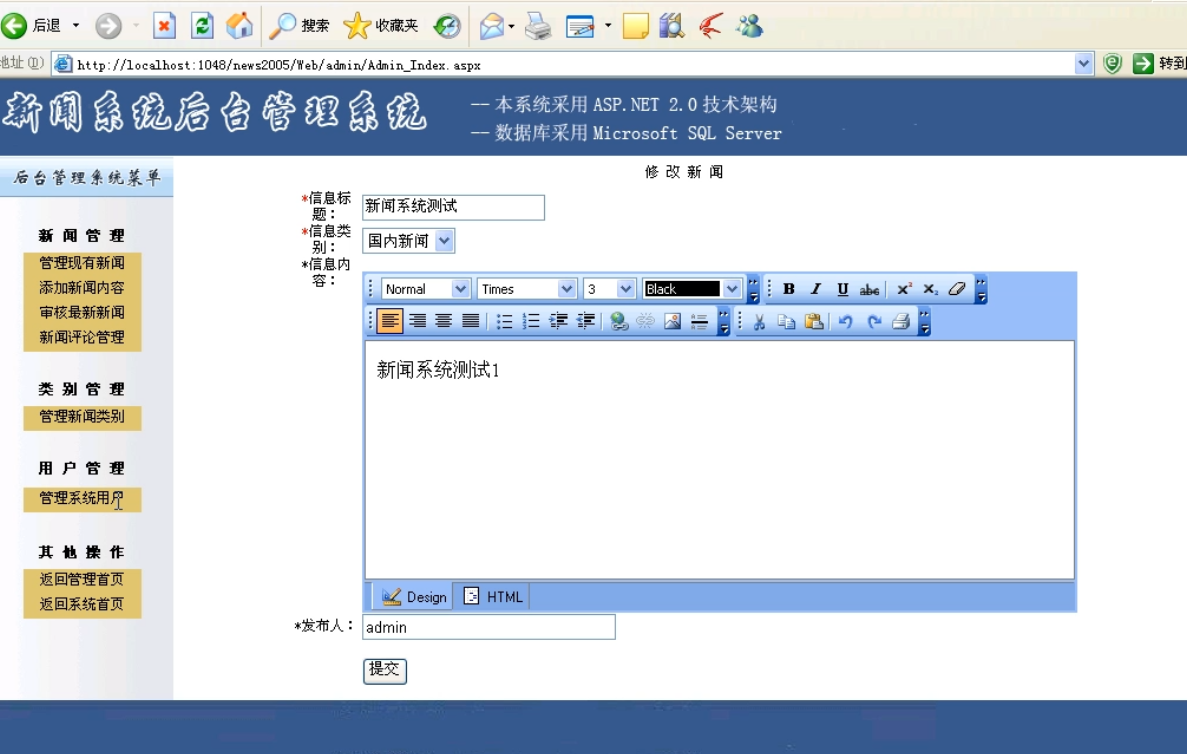Click the editor print icon
This screenshot has height=754, width=1187.
[901, 322]
